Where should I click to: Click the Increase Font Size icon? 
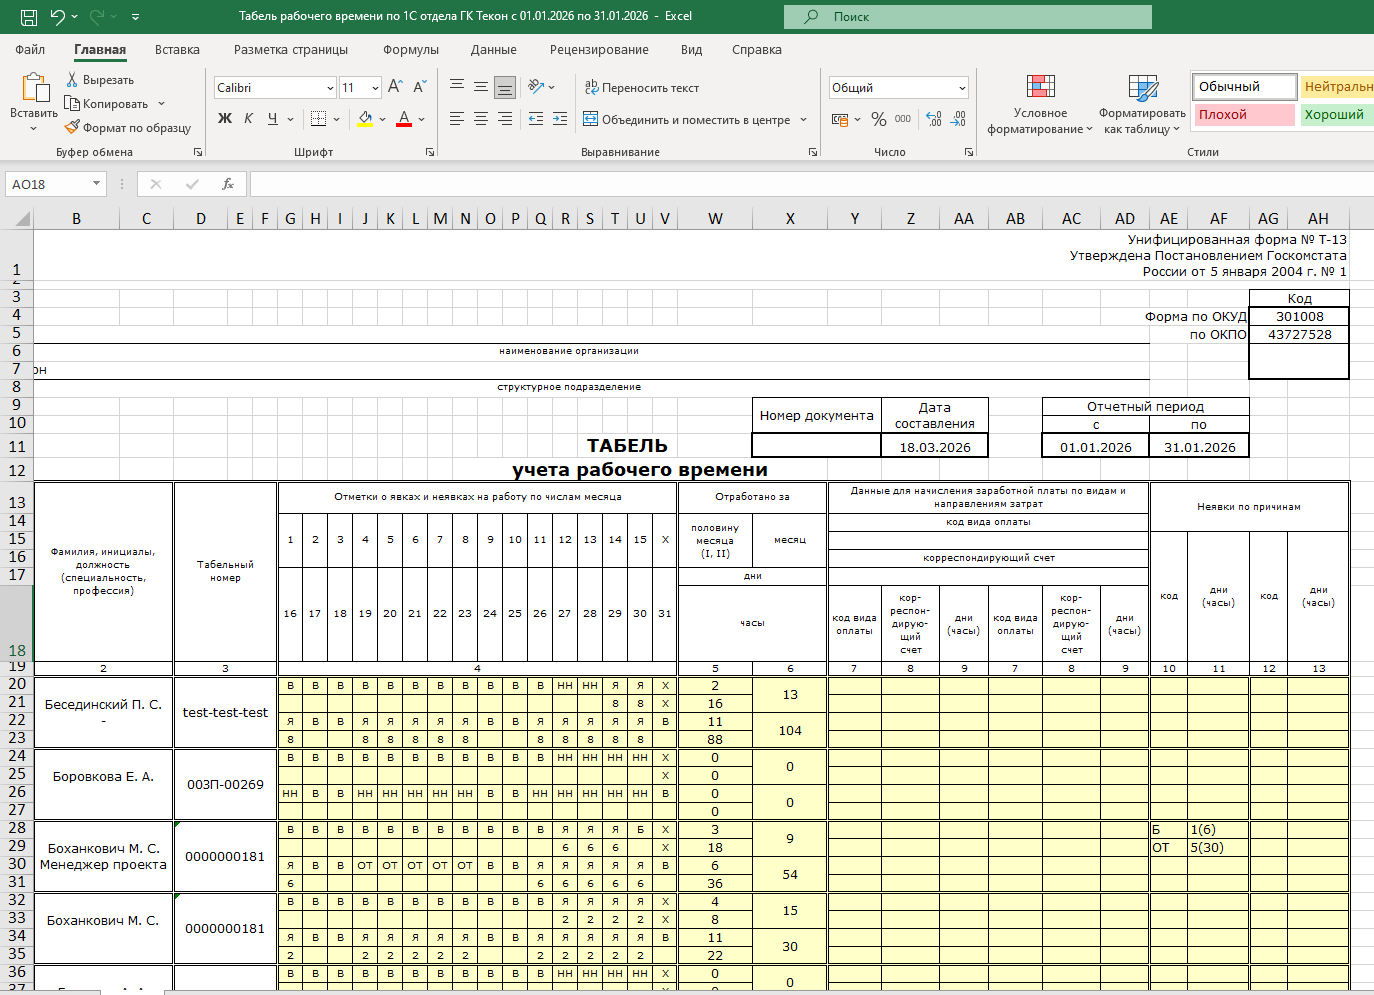click(x=395, y=88)
